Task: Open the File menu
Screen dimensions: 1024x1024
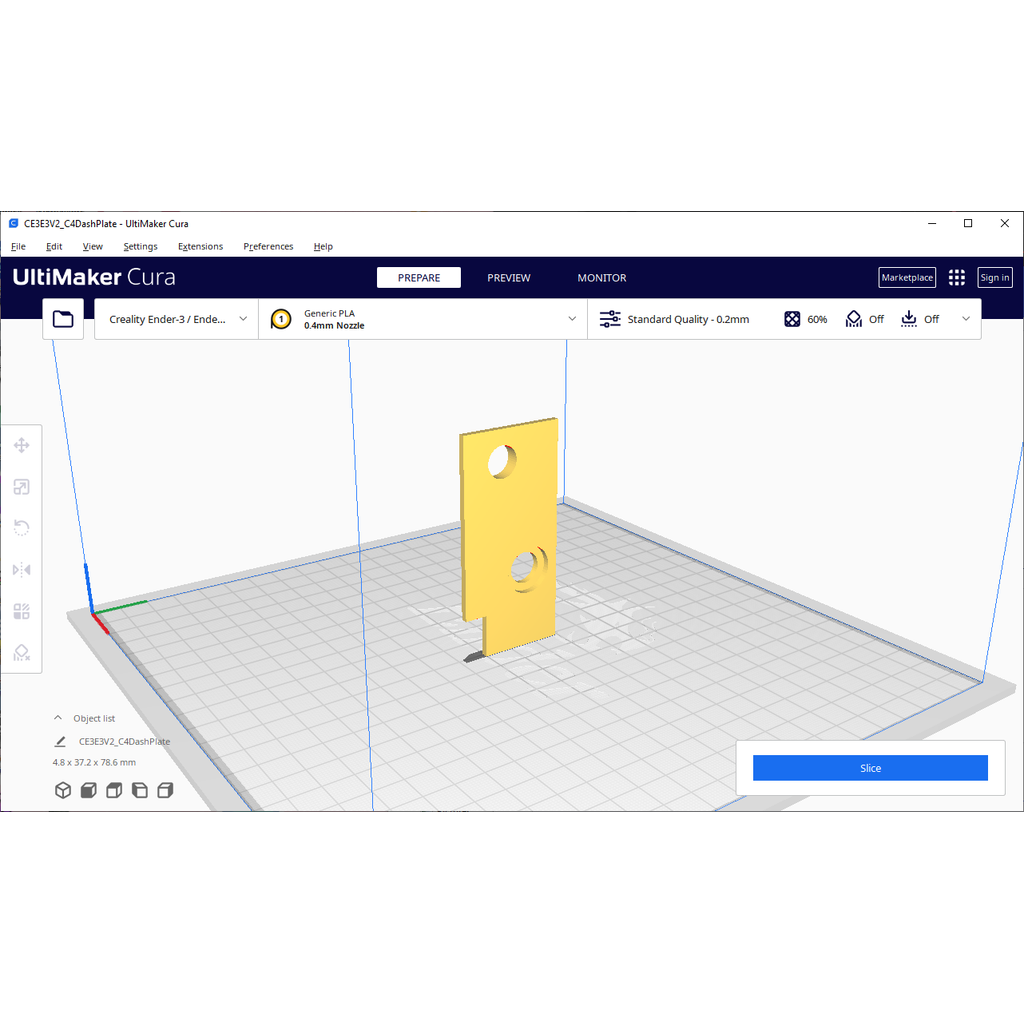Action: click(x=18, y=246)
